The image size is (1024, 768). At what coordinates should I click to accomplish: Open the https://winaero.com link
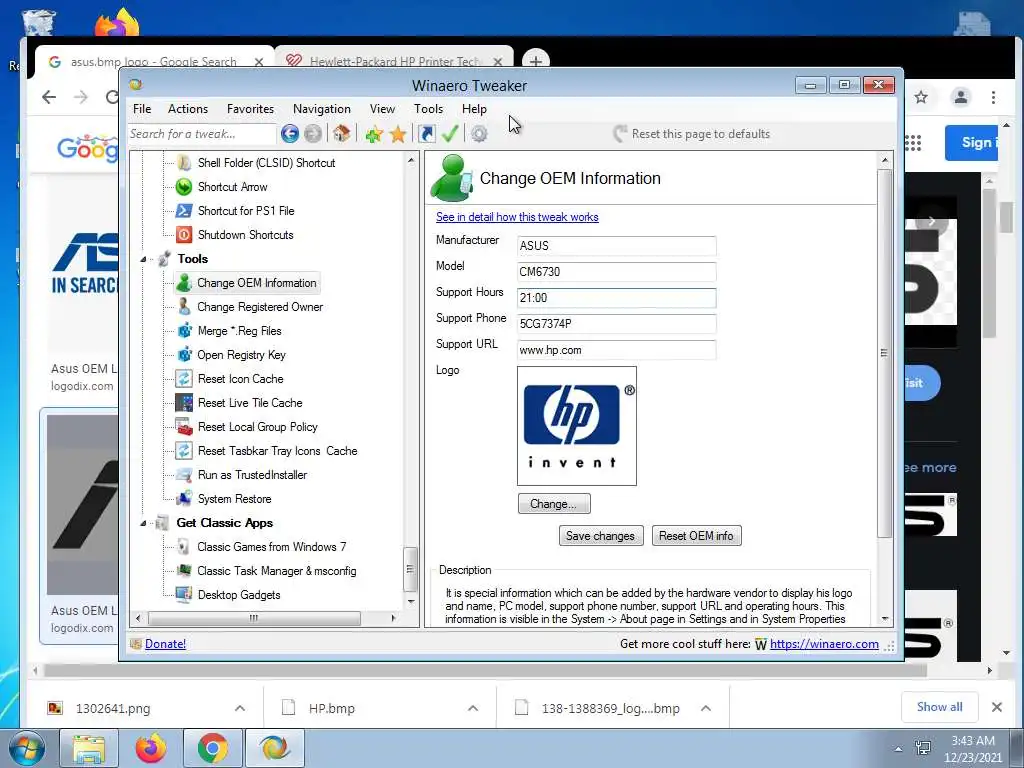pos(824,644)
